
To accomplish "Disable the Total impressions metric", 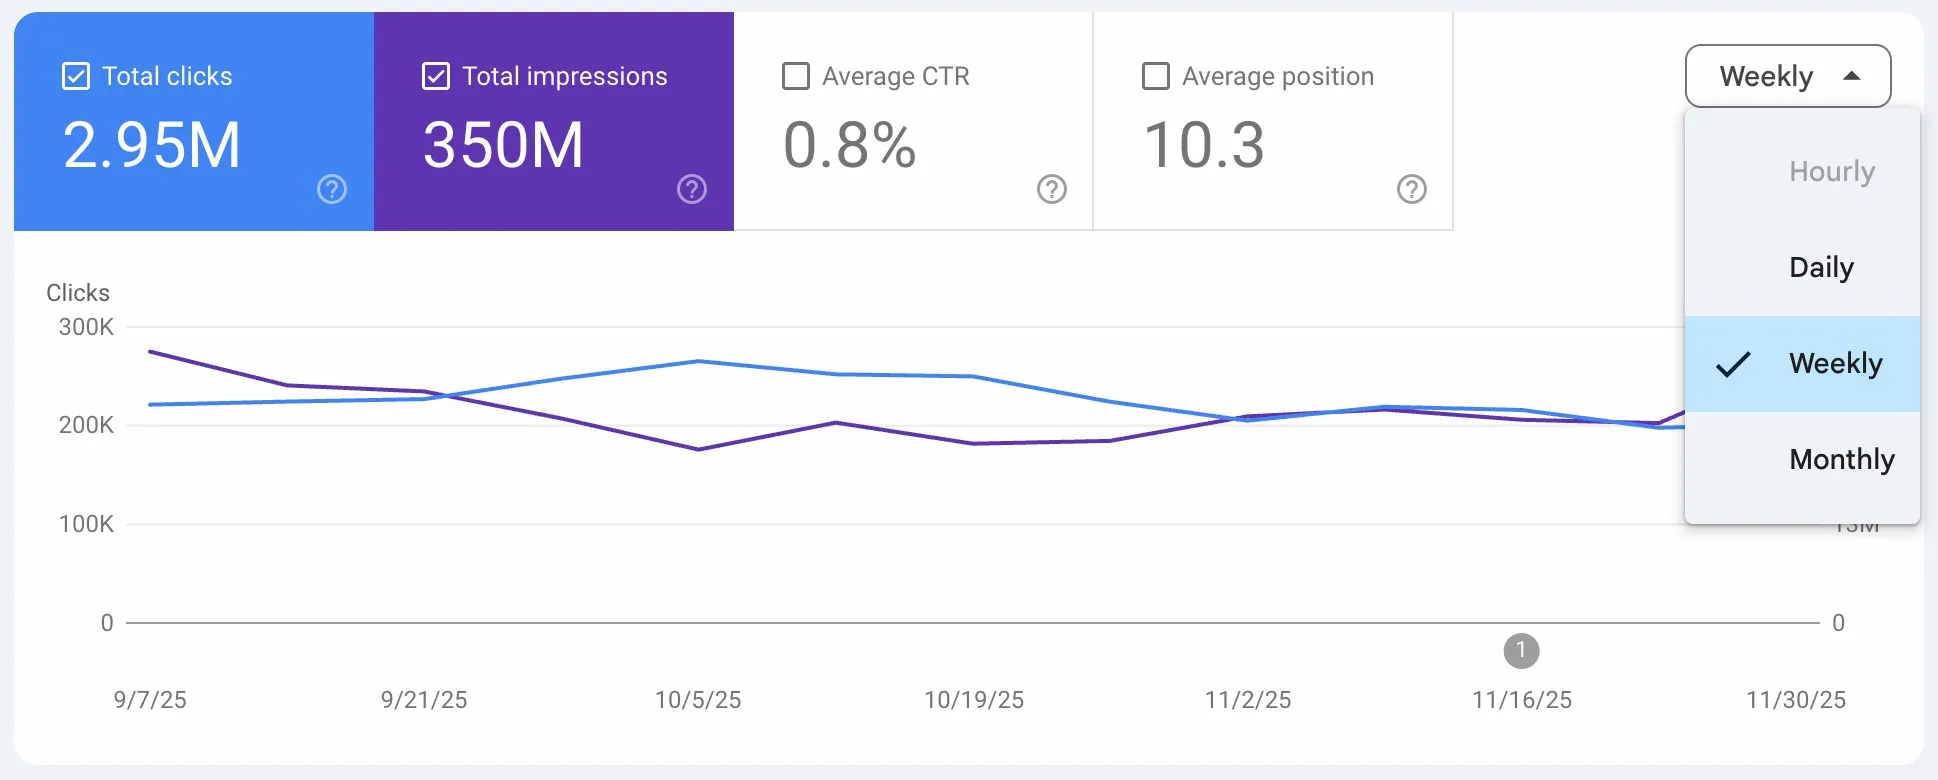I will 436,75.
